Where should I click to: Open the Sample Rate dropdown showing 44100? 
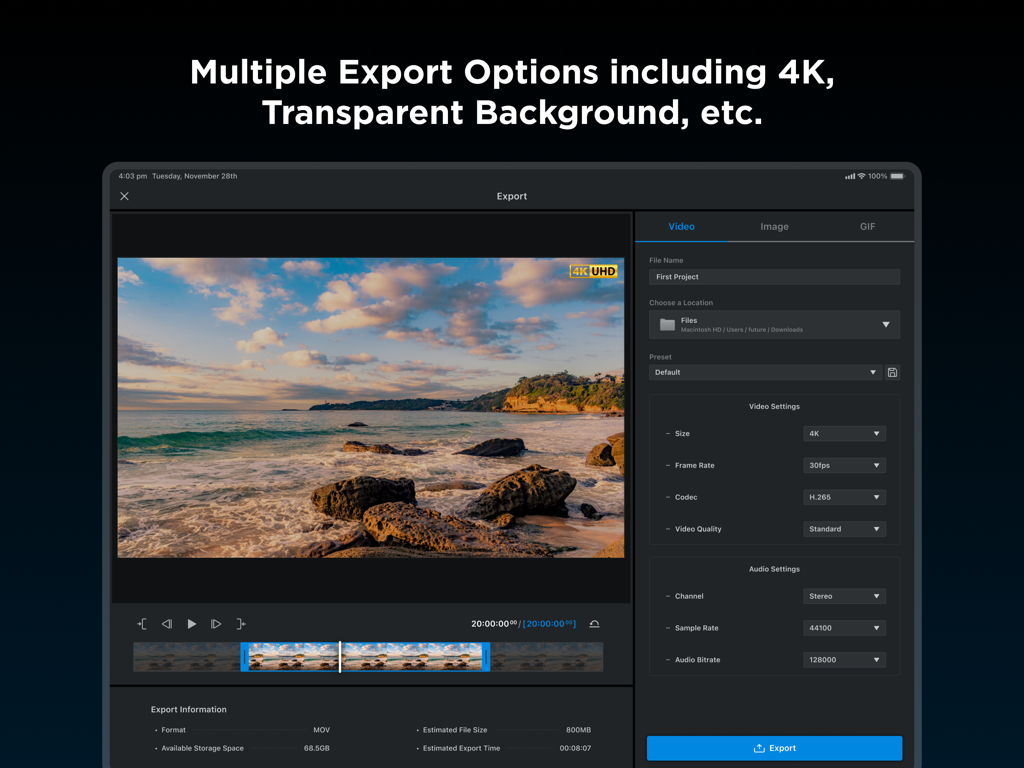[x=844, y=627]
